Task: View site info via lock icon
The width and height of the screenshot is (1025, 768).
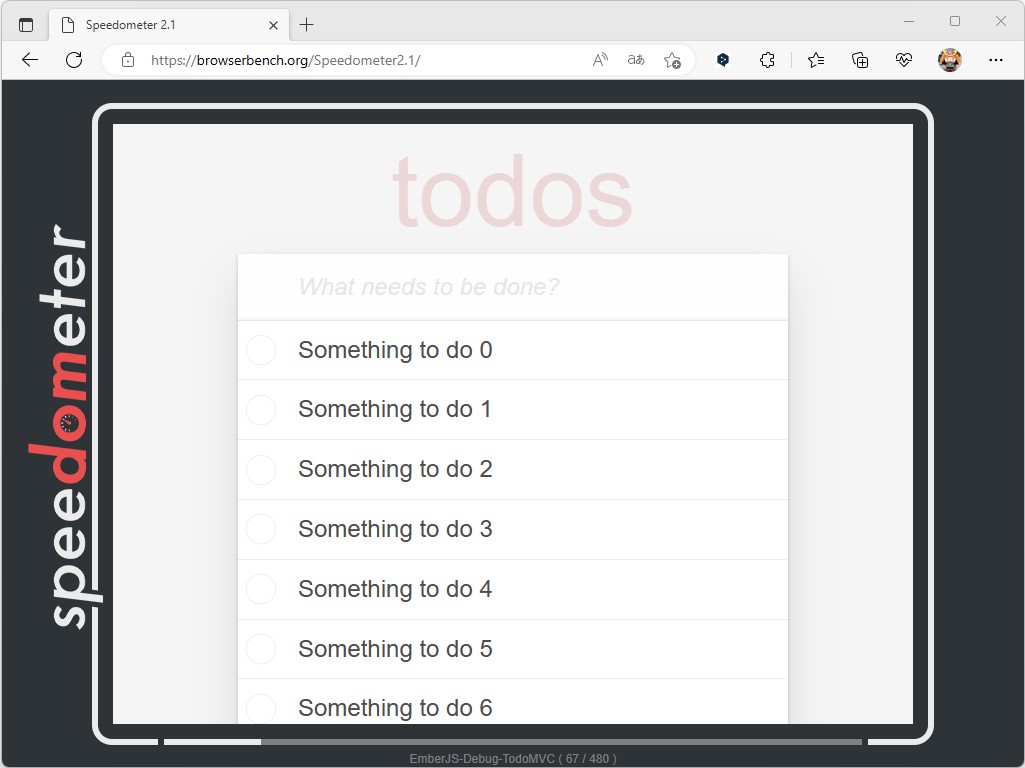Action: click(128, 60)
